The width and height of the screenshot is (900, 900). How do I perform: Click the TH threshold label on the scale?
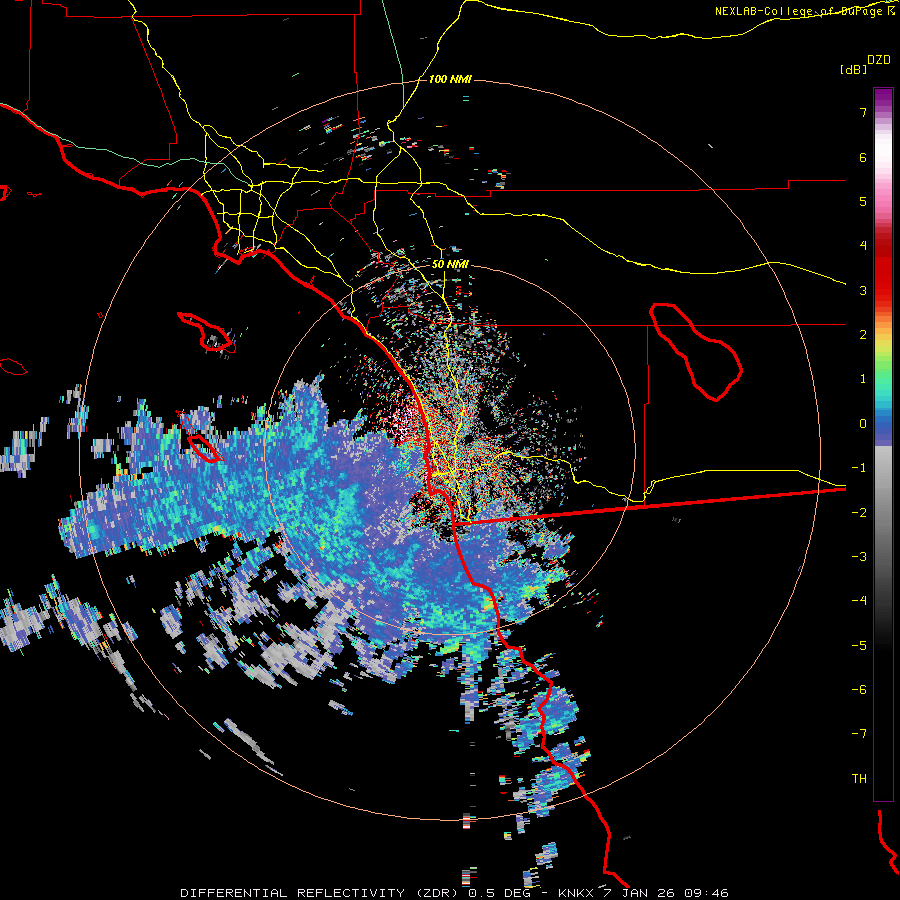tap(859, 779)
